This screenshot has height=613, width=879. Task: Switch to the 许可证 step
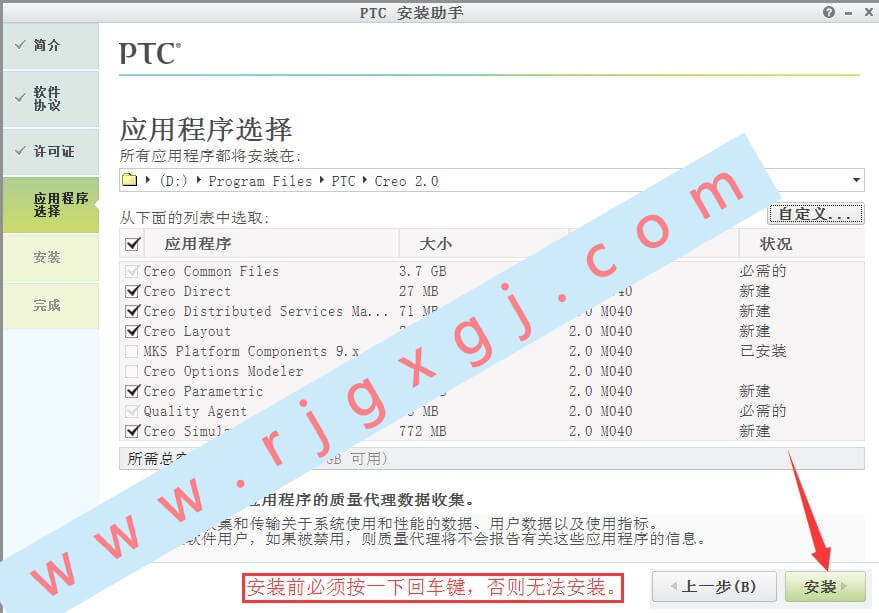click(50, 151)
